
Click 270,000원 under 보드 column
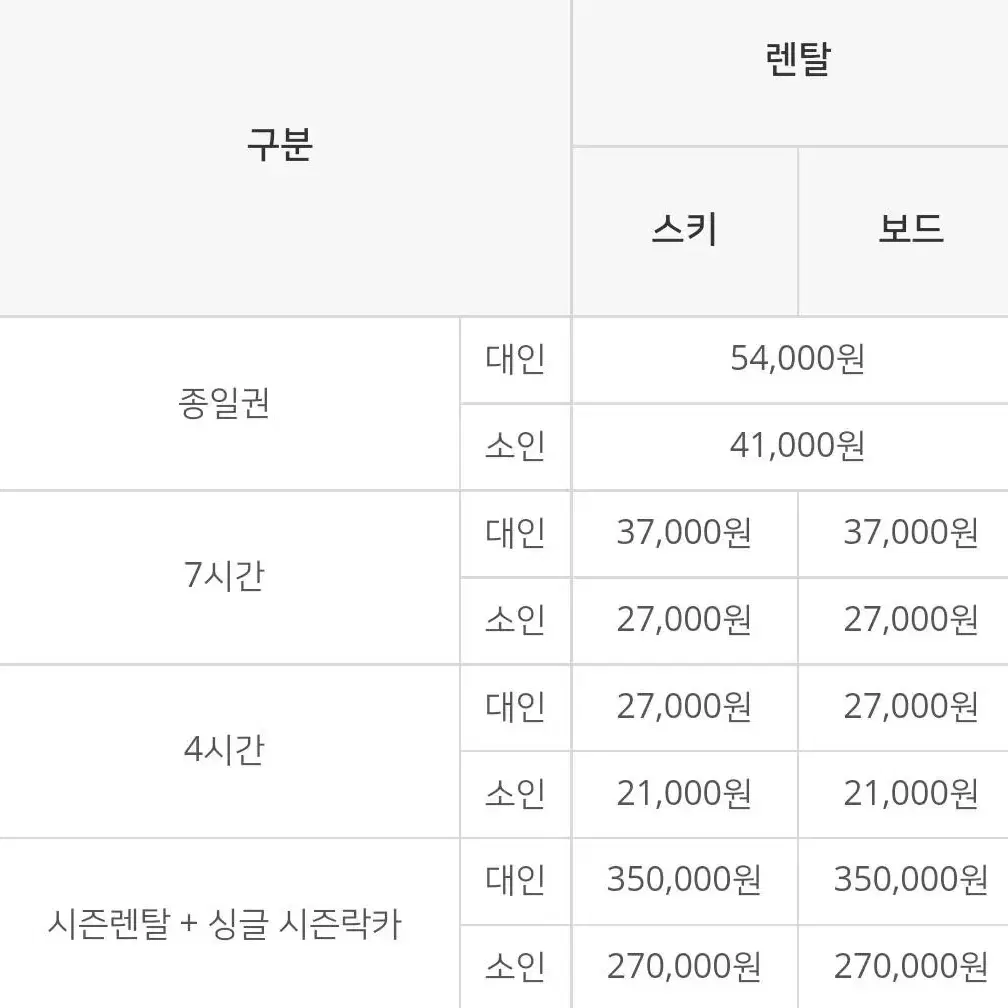click(911, 966)
